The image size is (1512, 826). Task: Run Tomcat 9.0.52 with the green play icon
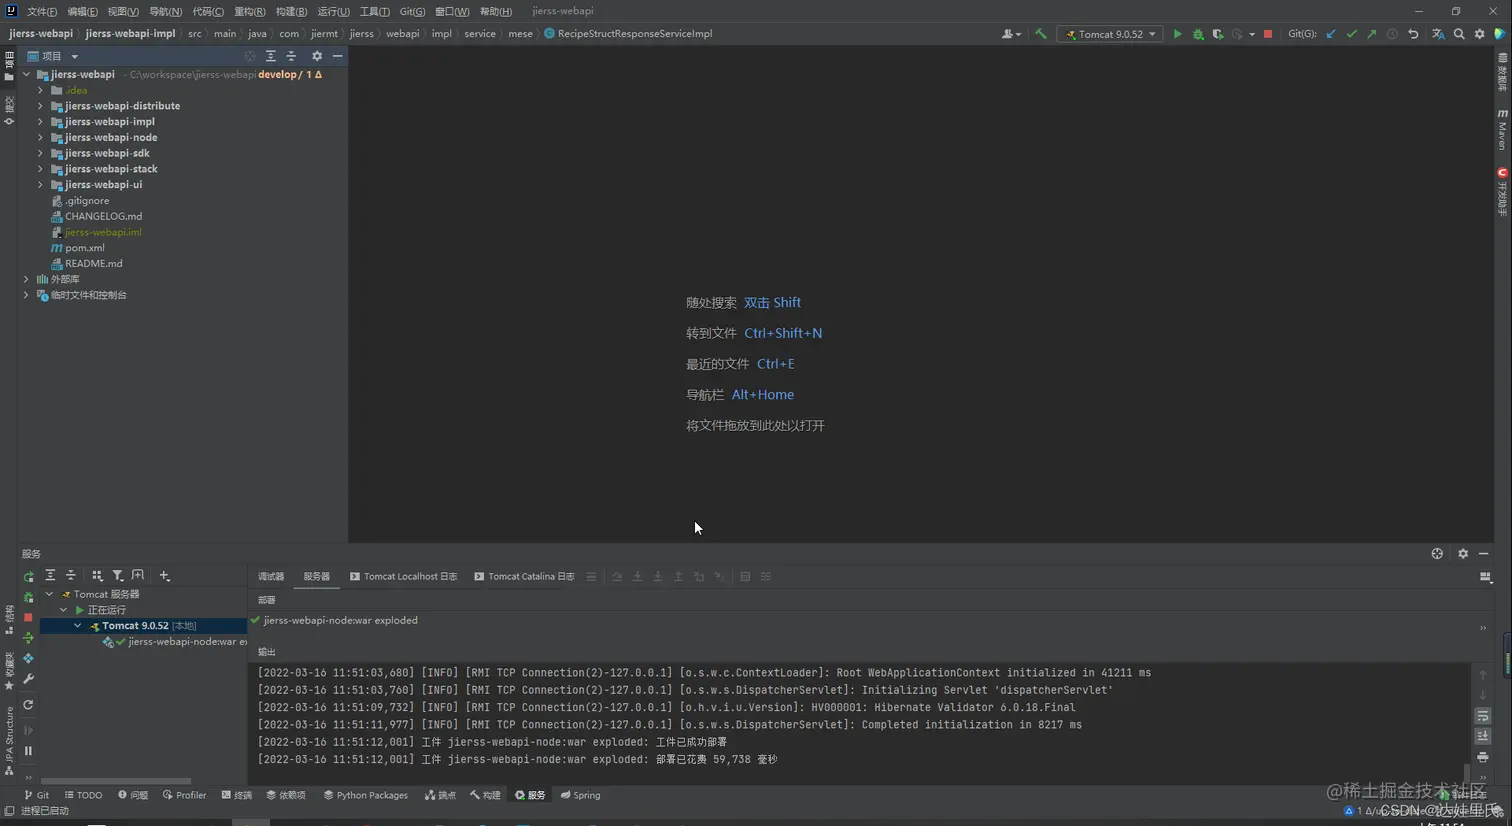point(1177,34)
